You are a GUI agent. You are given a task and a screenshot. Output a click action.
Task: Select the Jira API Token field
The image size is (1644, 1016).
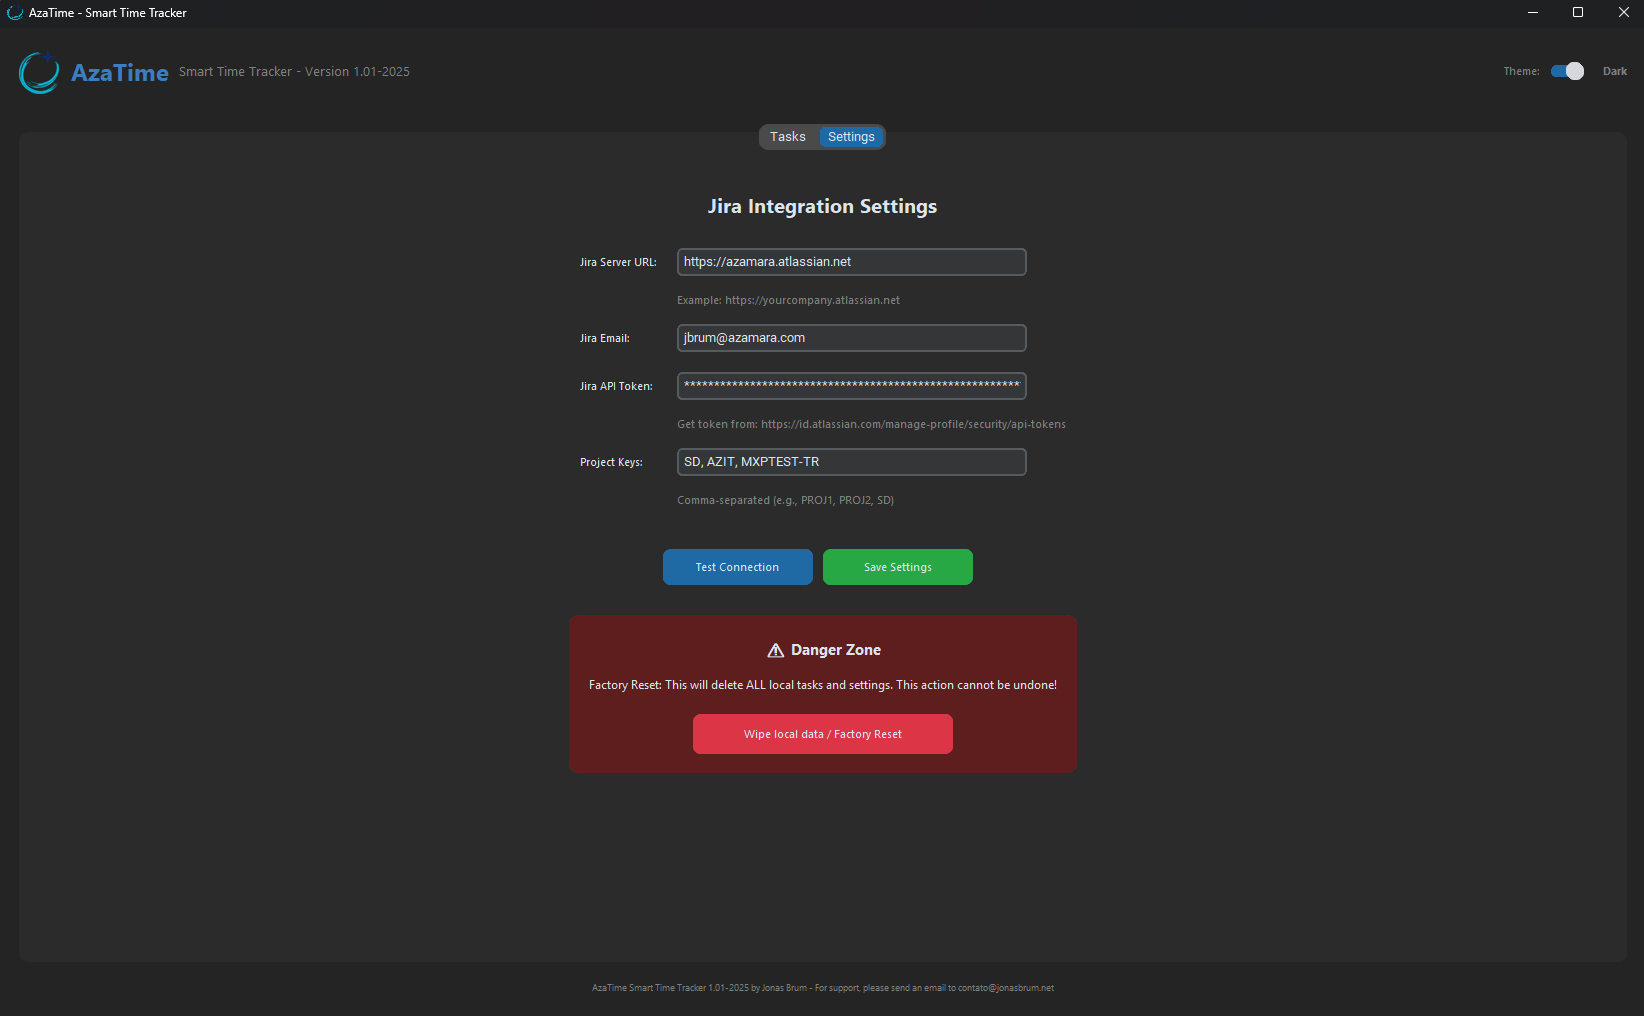click(851, 386)
